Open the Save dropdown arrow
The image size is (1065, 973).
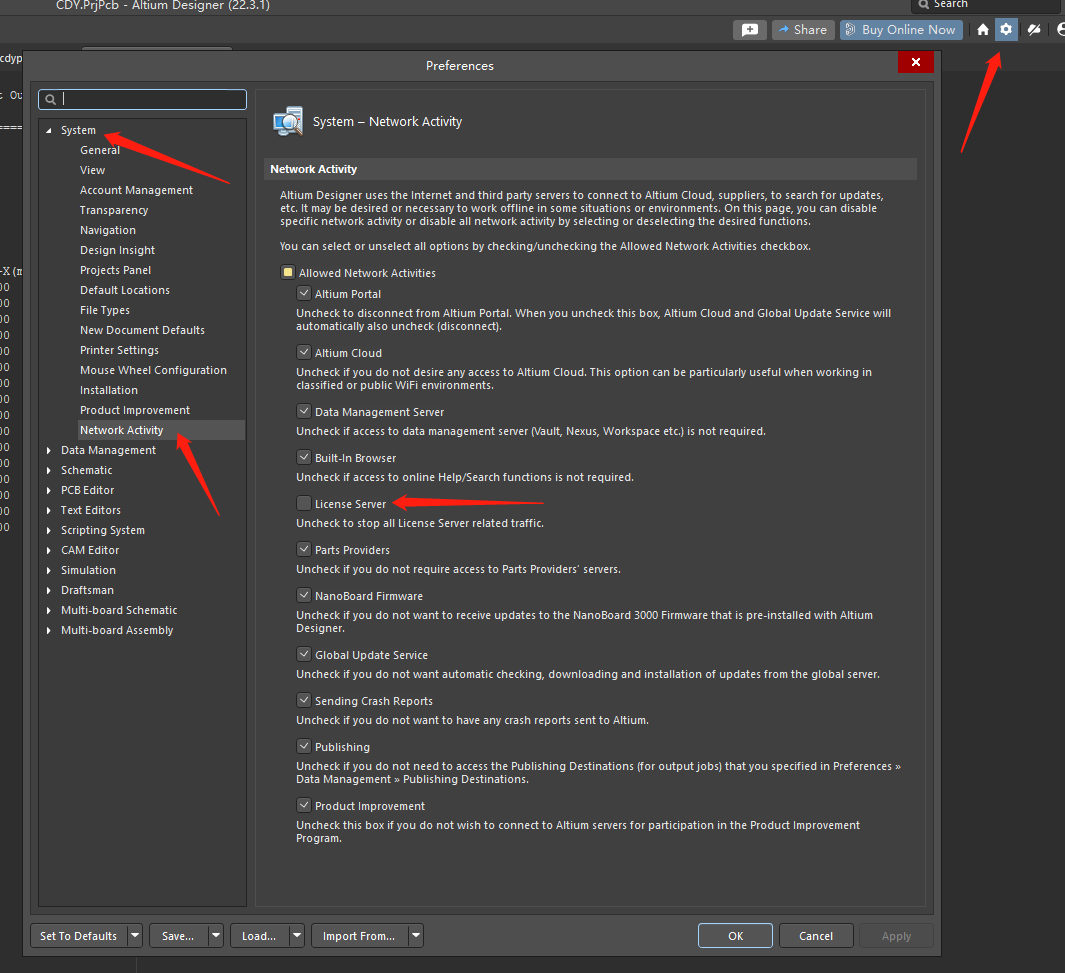(216, 936)
